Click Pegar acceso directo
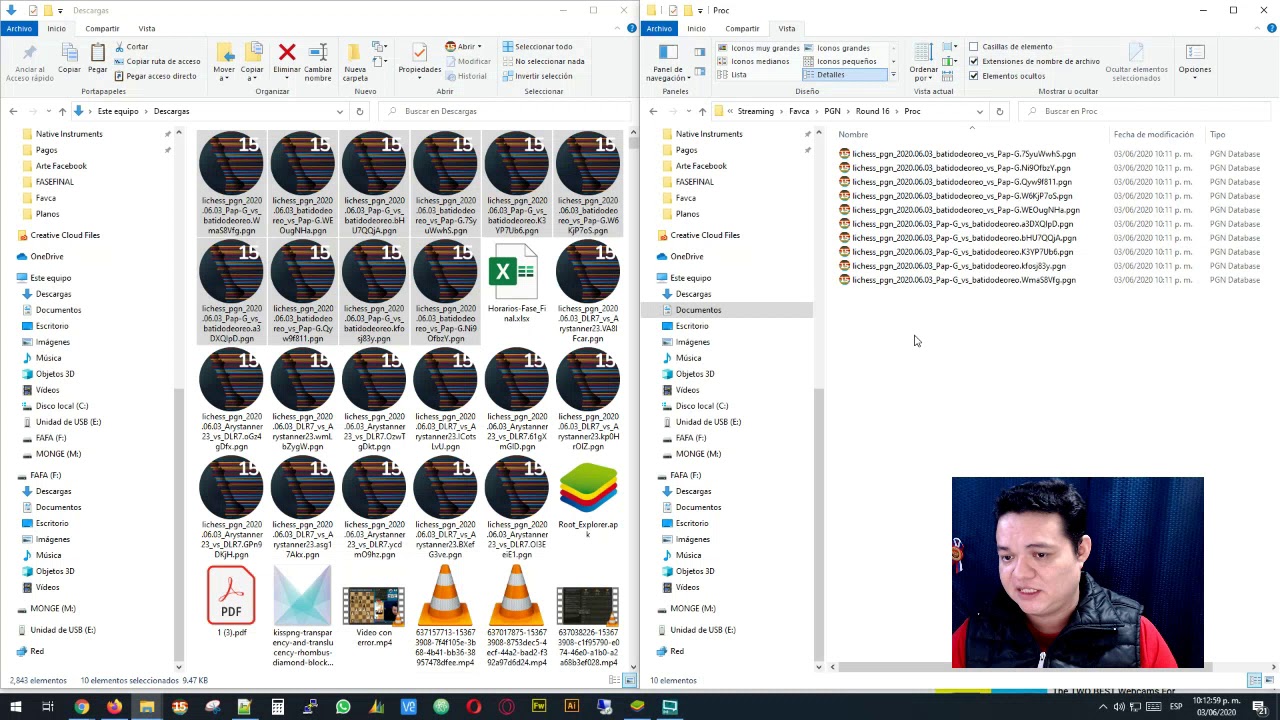Viewport: 1280px width, 720px height. pos(156,76)
